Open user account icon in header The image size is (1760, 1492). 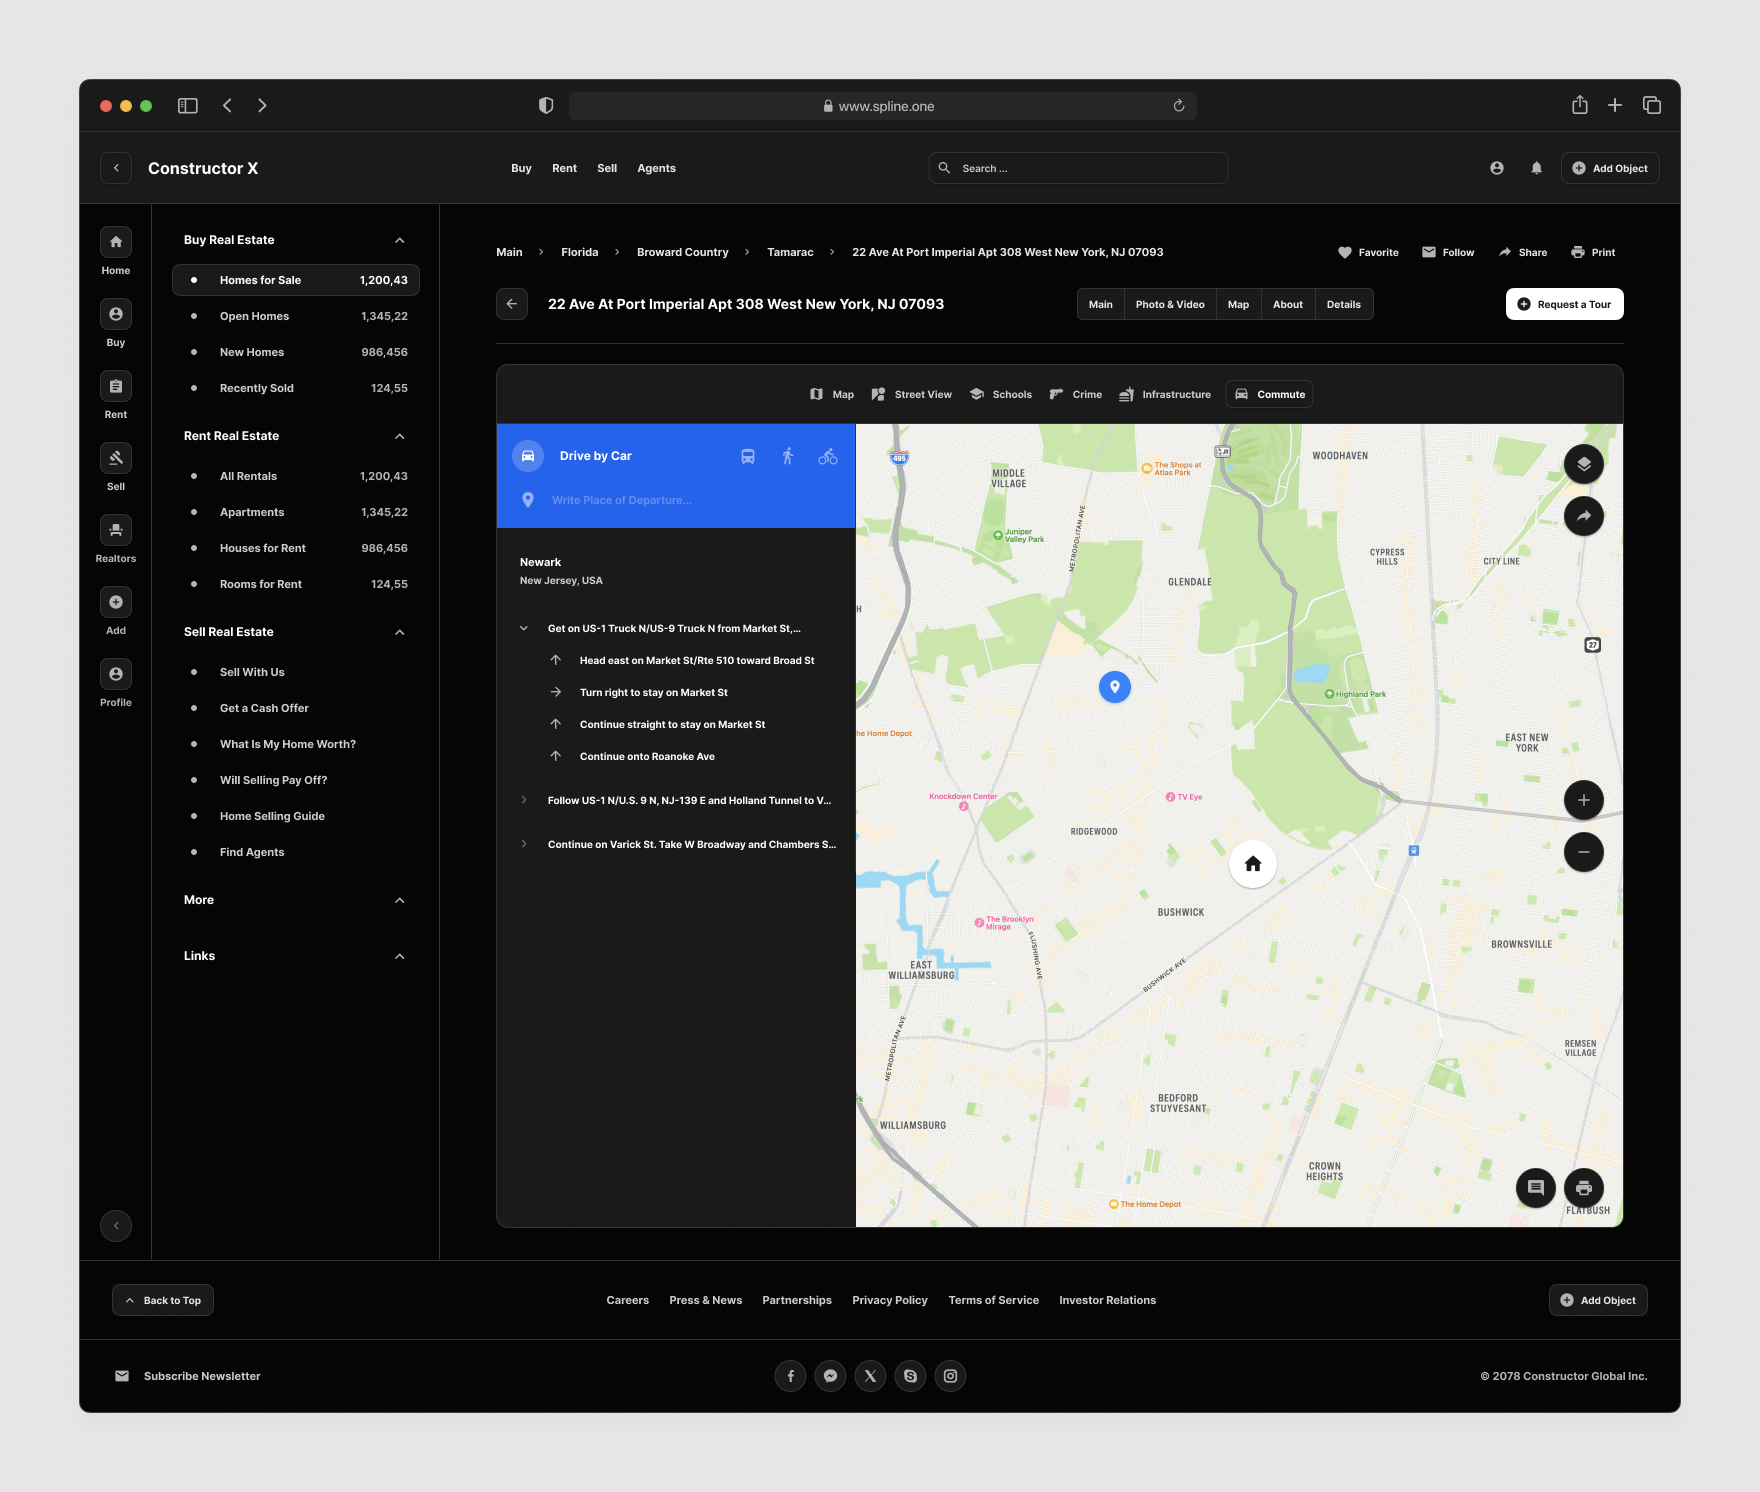(x=1497, y=168)
